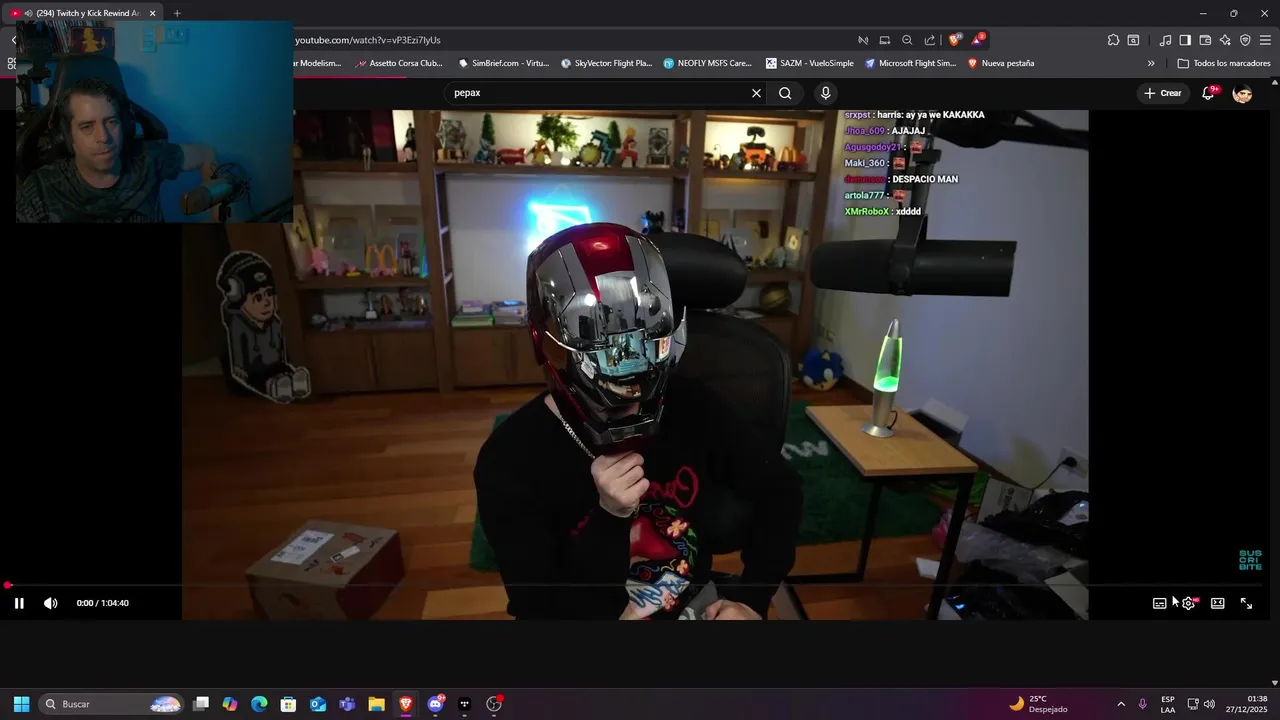Open the taskbar volume control

[x=1210, y=704]
